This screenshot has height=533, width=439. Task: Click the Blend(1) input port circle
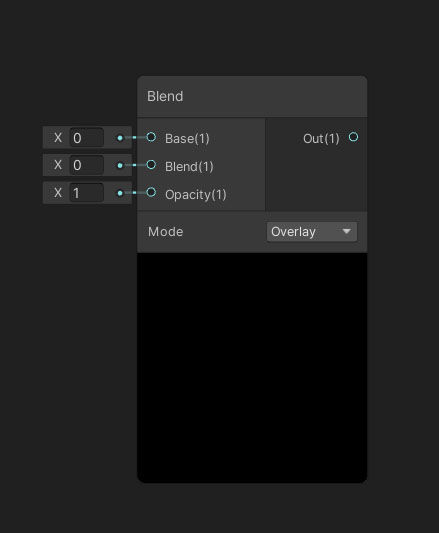151,165
